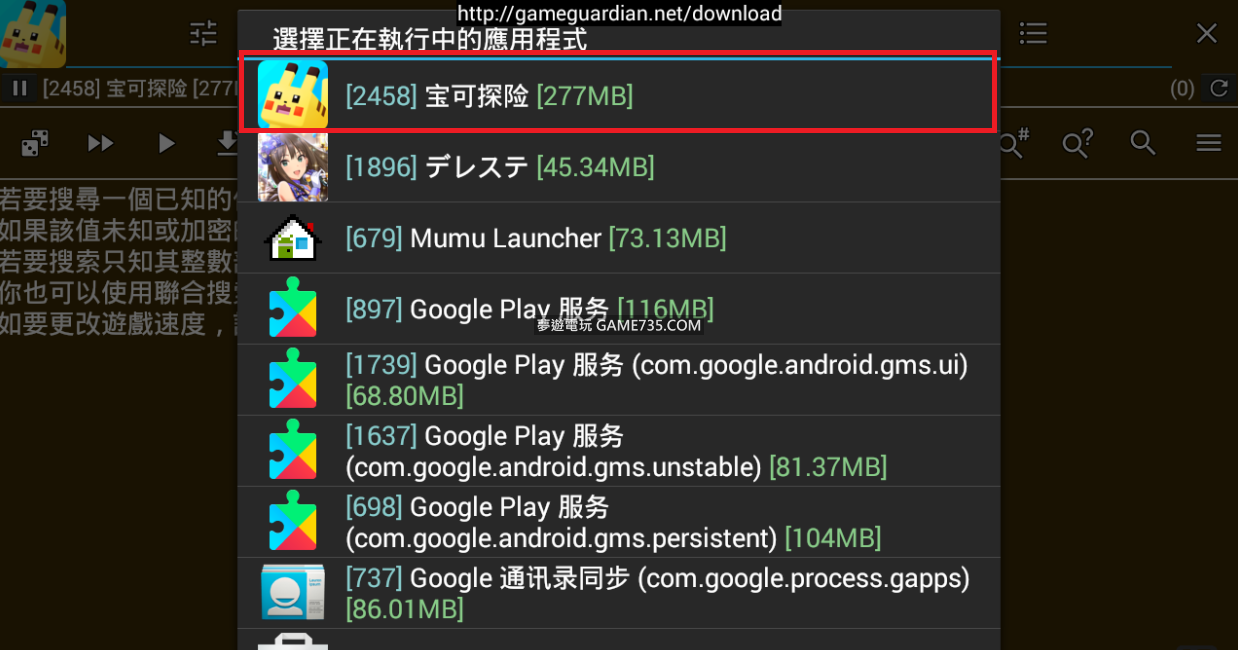Select 宝可探险 process from the list
The height and width of the screenshot is (650, 1238).
coord(618,96)
